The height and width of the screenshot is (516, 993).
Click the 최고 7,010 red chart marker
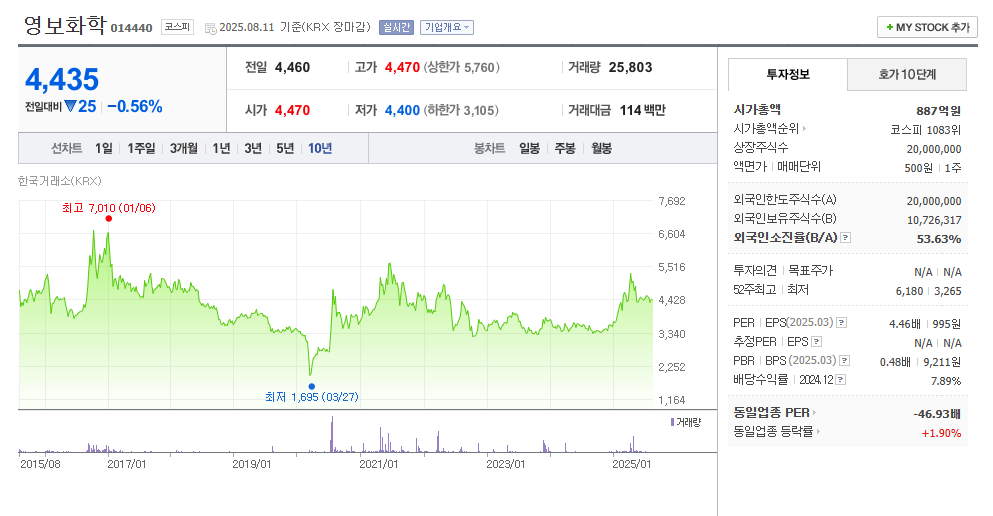pos(109,218)
